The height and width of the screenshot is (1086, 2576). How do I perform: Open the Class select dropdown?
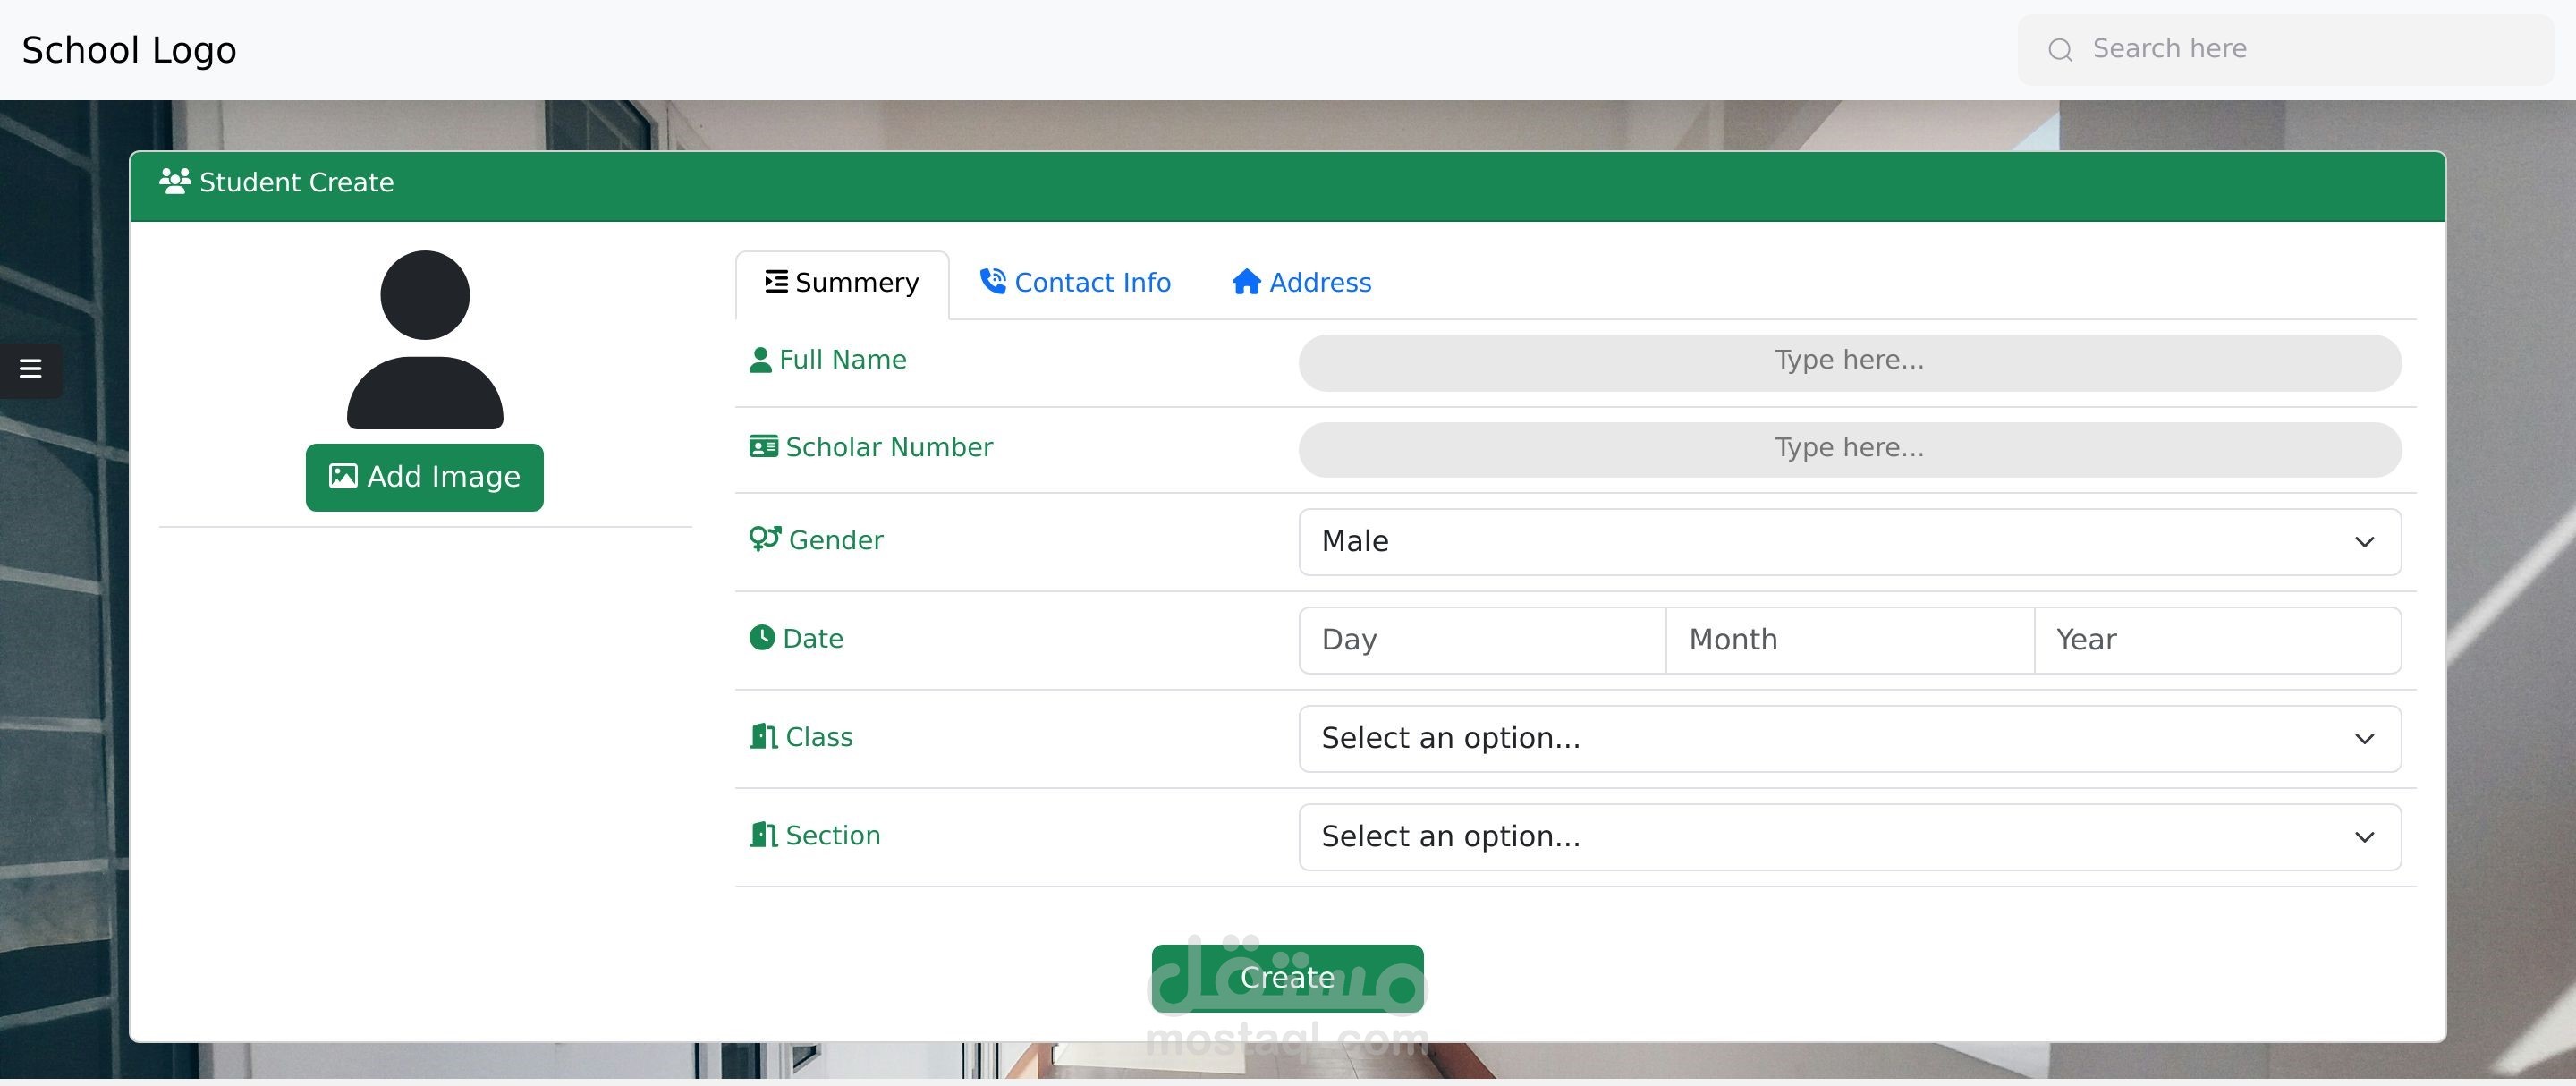point(1849,739)
